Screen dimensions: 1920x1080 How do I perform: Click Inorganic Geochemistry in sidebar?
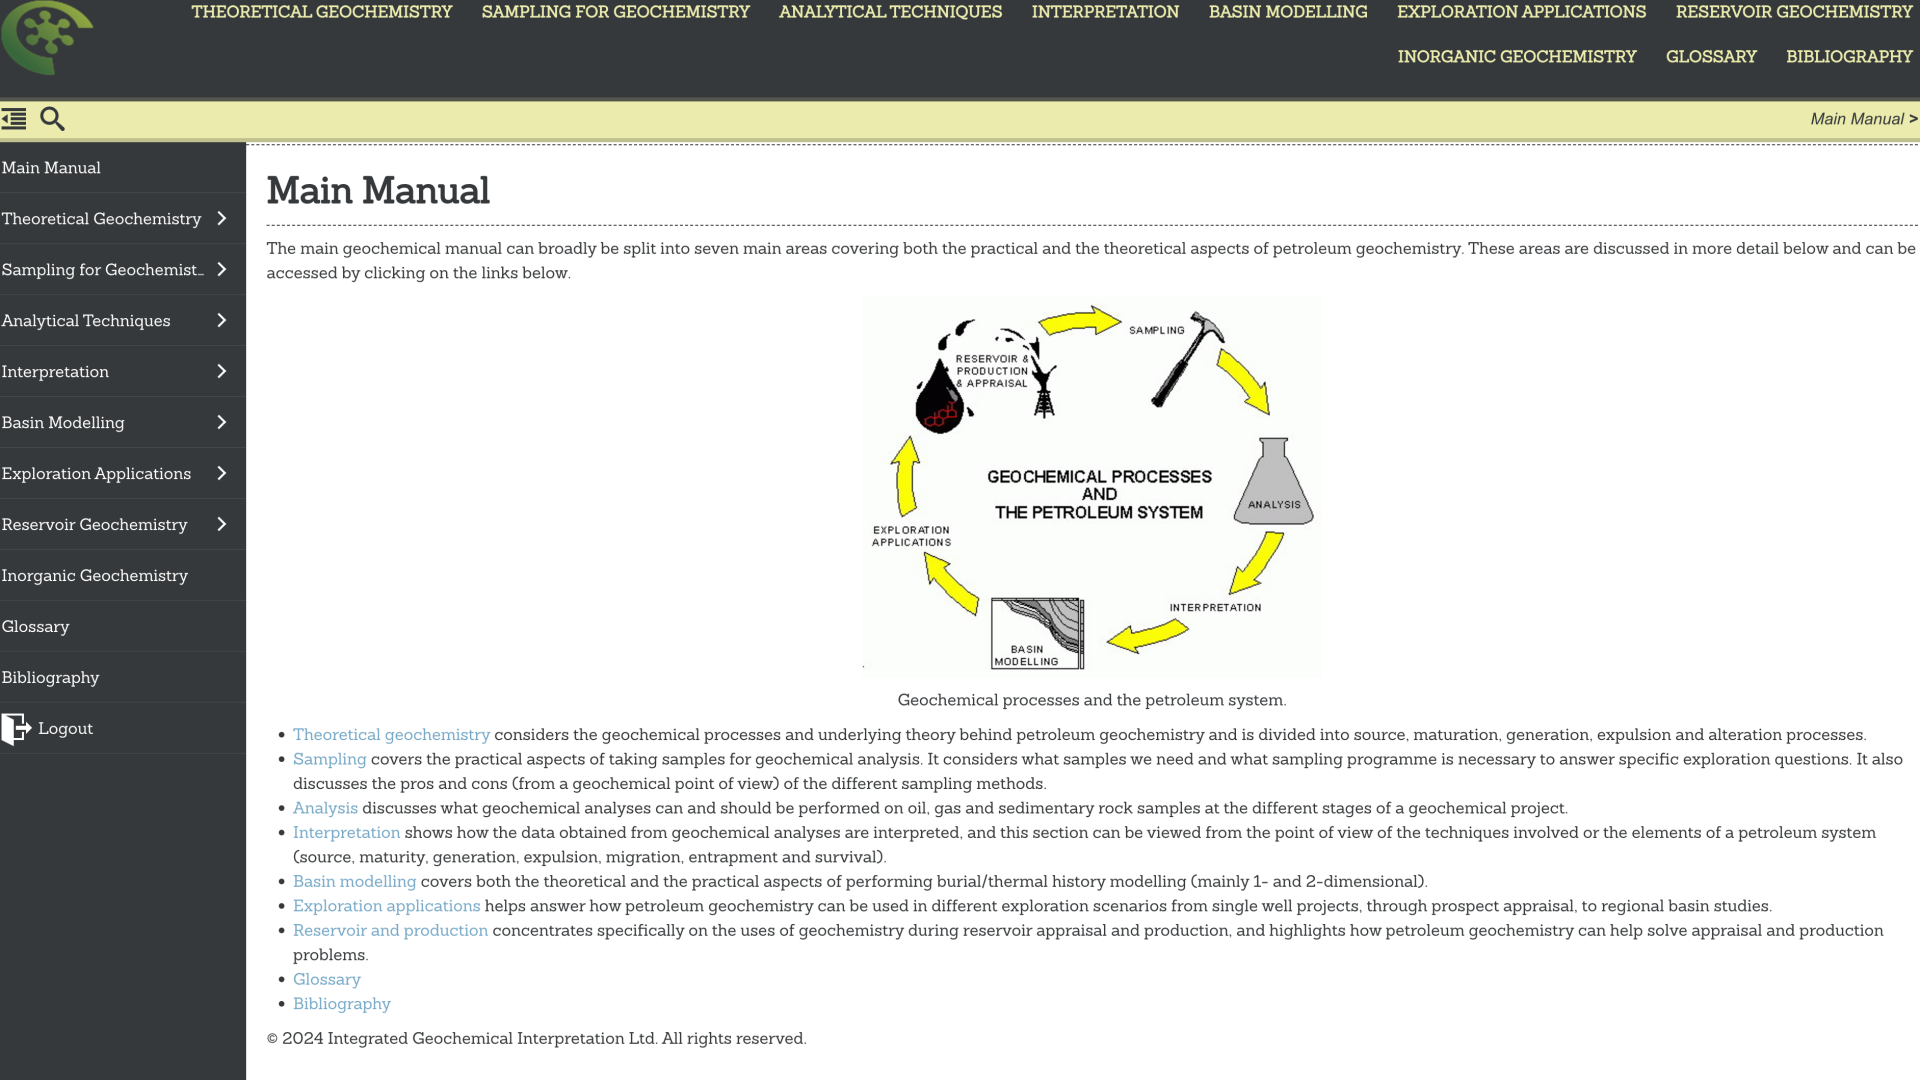coord(94,575)
